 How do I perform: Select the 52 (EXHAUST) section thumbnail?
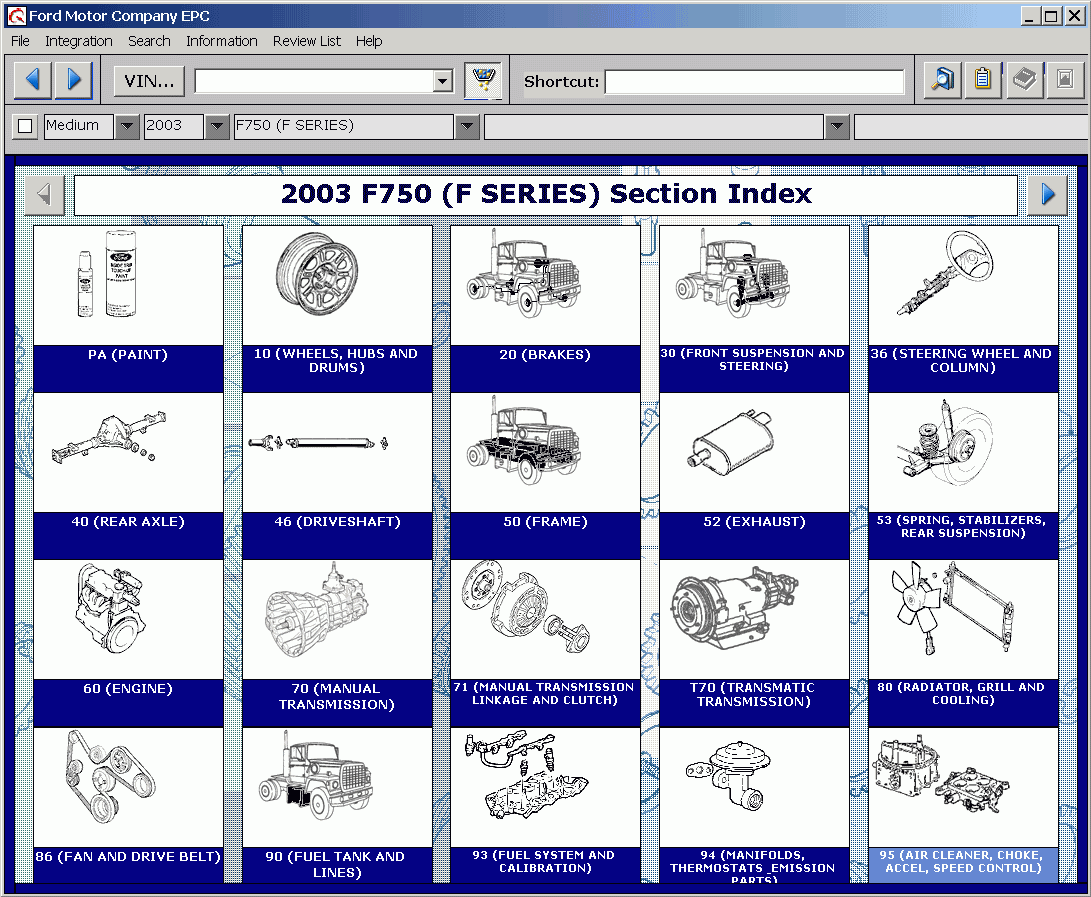tap(754, 450)
